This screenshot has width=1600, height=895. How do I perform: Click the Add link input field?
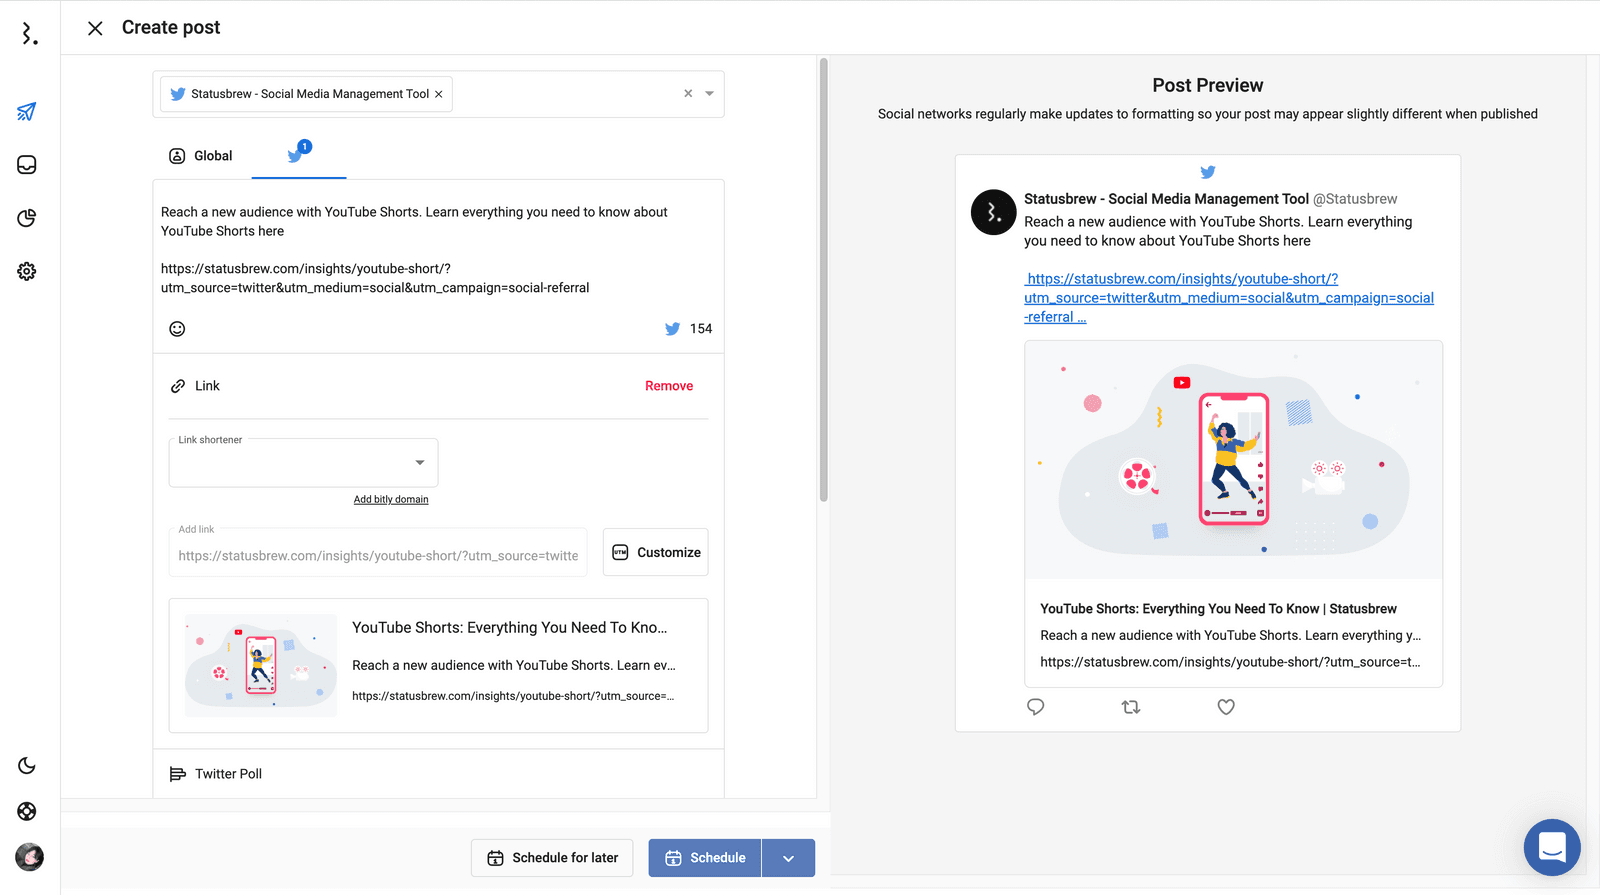click(378, 555)
